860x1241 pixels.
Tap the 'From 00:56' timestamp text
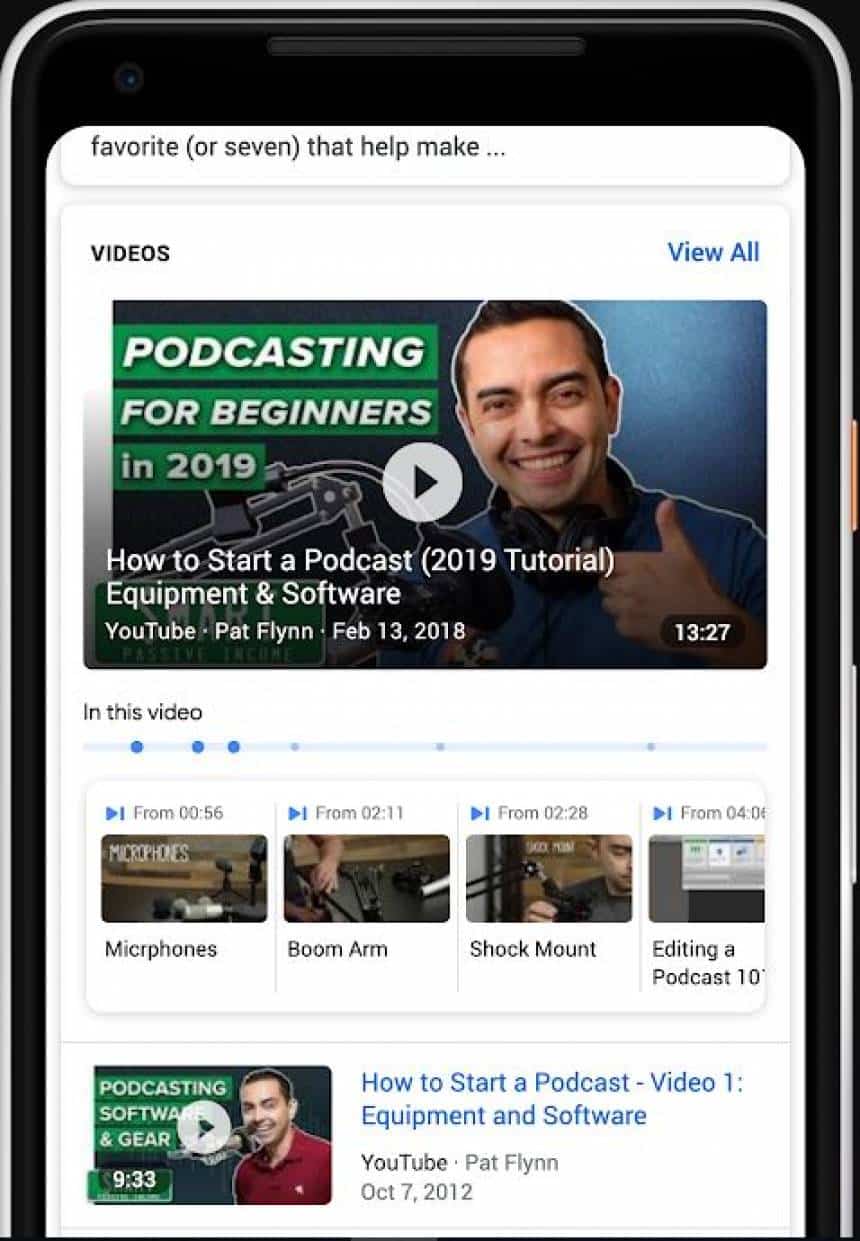(x=178, y=813)
